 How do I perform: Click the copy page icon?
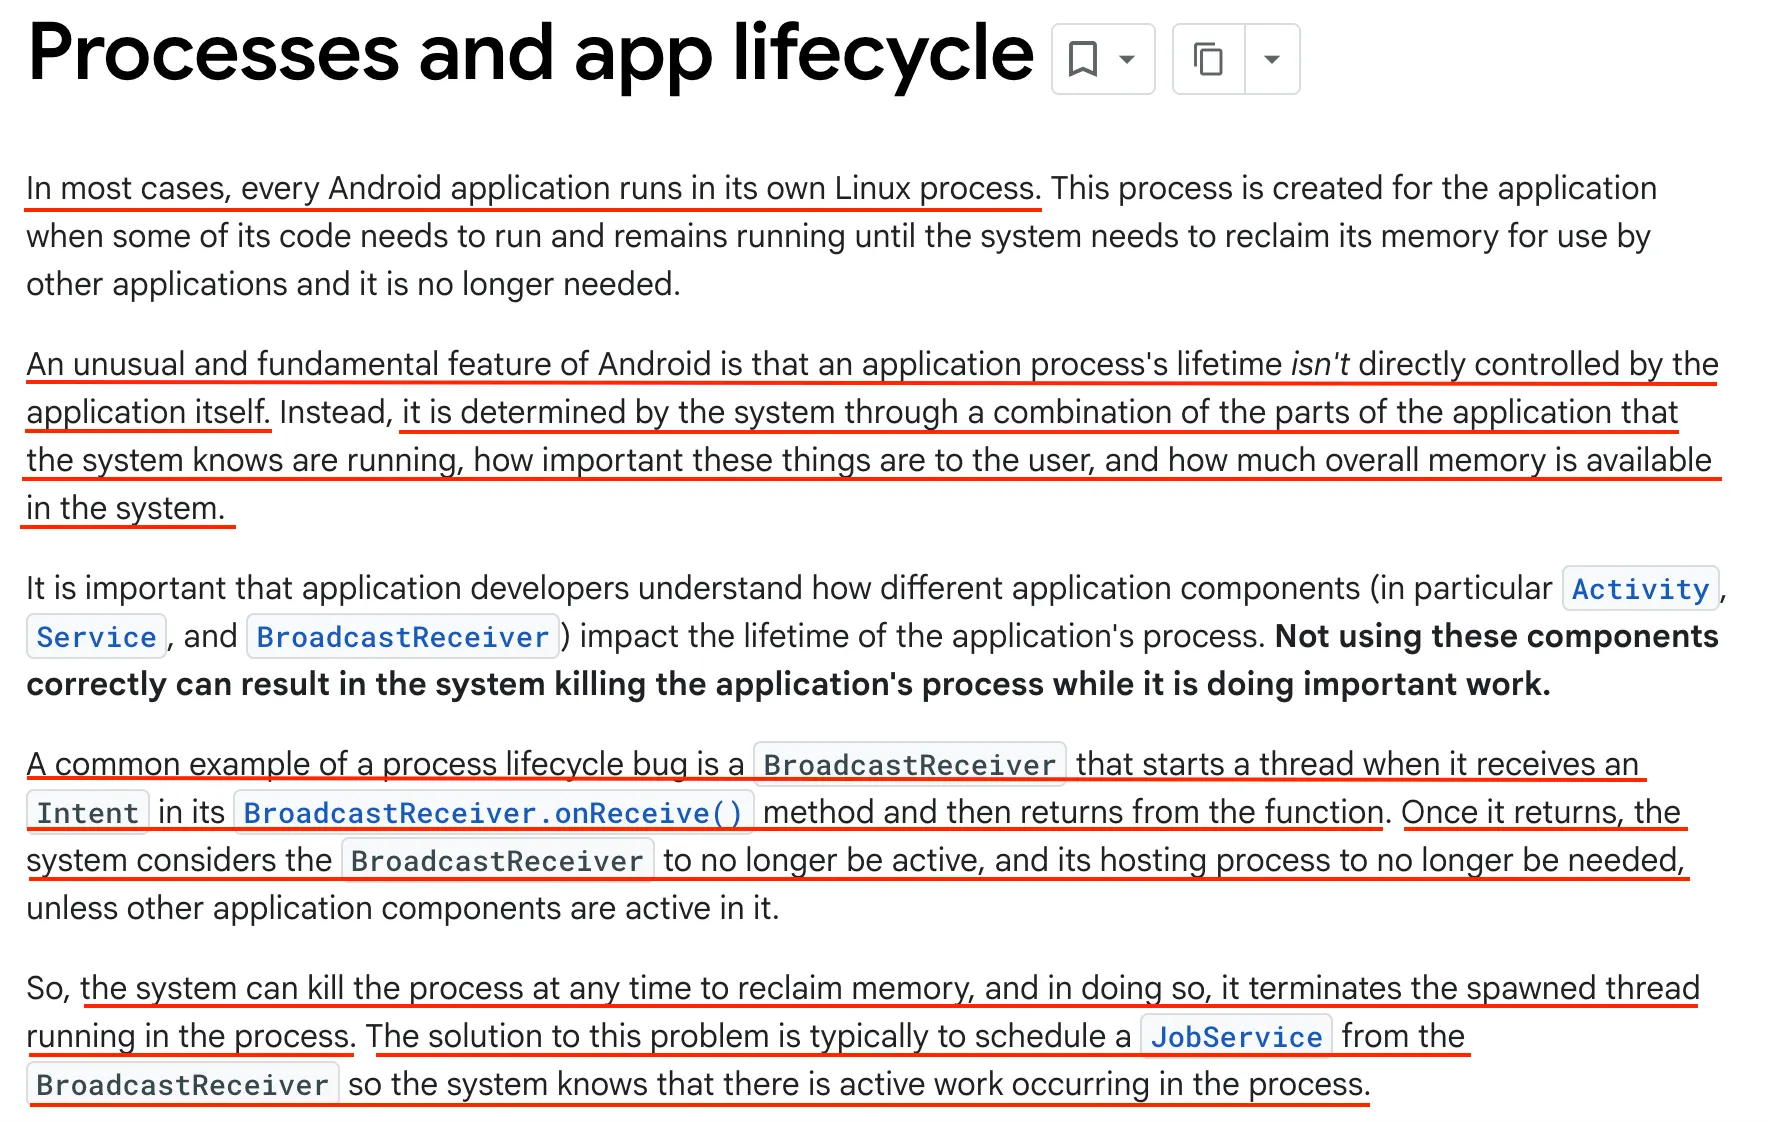1209,59
